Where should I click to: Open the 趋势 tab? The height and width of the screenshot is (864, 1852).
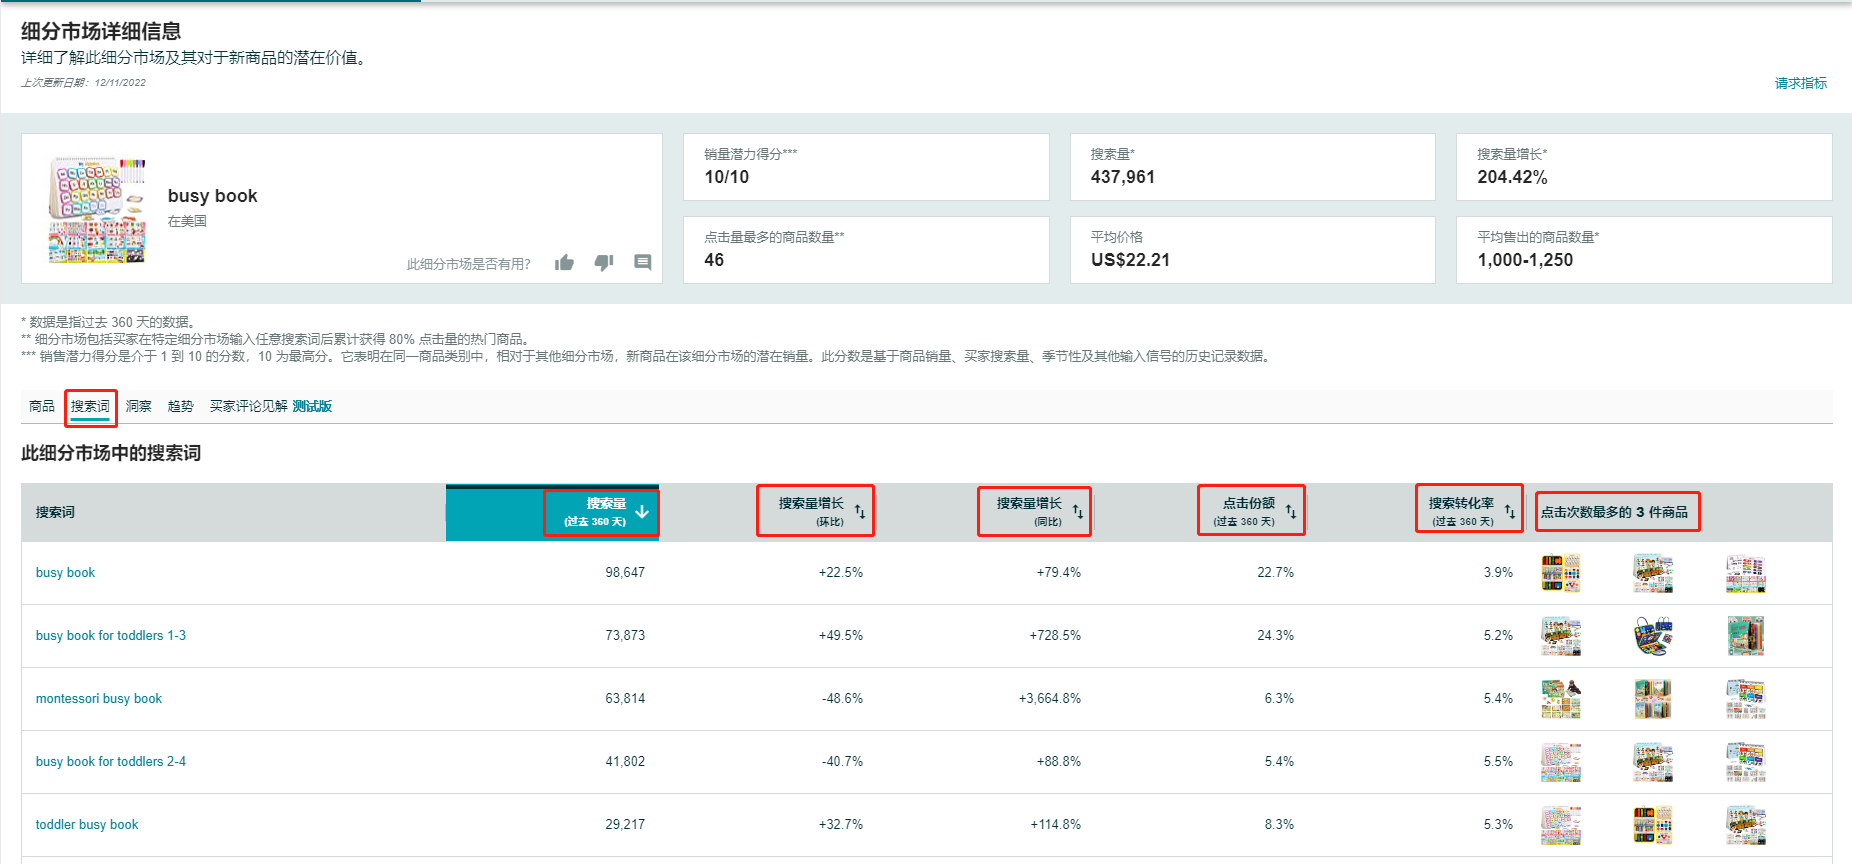(x=181, y=406)
